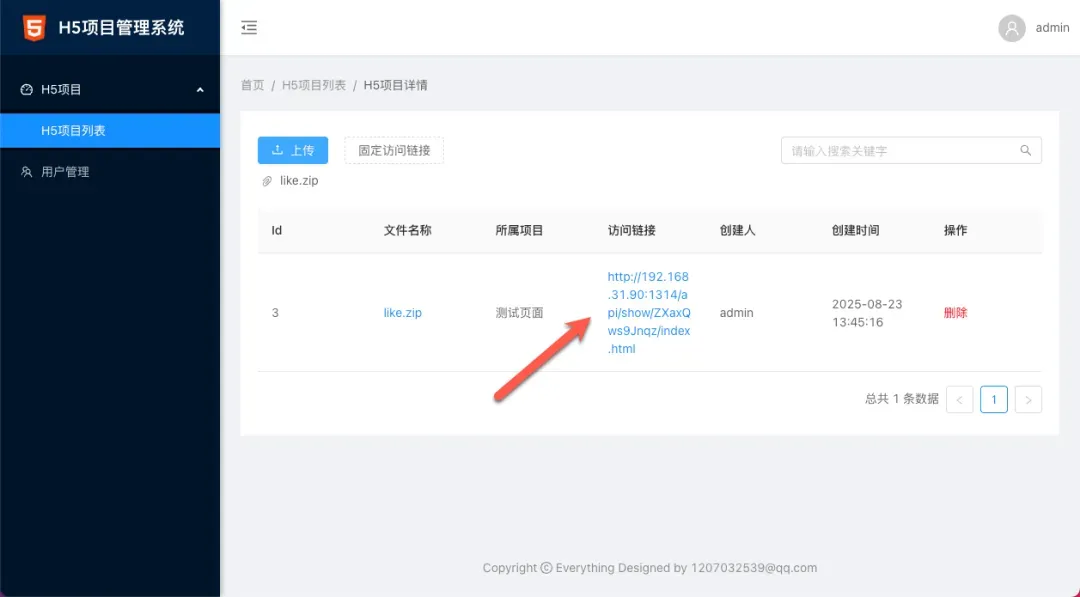Collapse the H5项目 submenu using its chevron

point(200,90)
